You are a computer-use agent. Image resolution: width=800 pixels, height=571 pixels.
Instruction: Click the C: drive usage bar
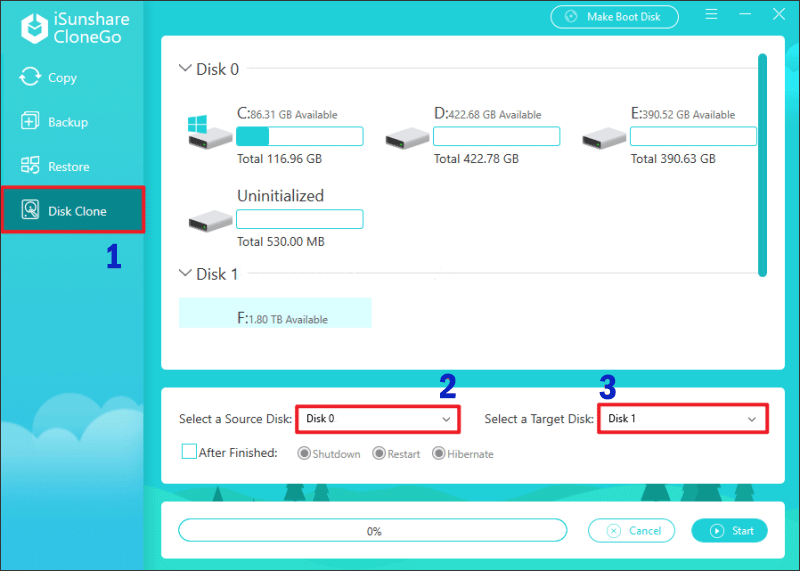(299, 136)
